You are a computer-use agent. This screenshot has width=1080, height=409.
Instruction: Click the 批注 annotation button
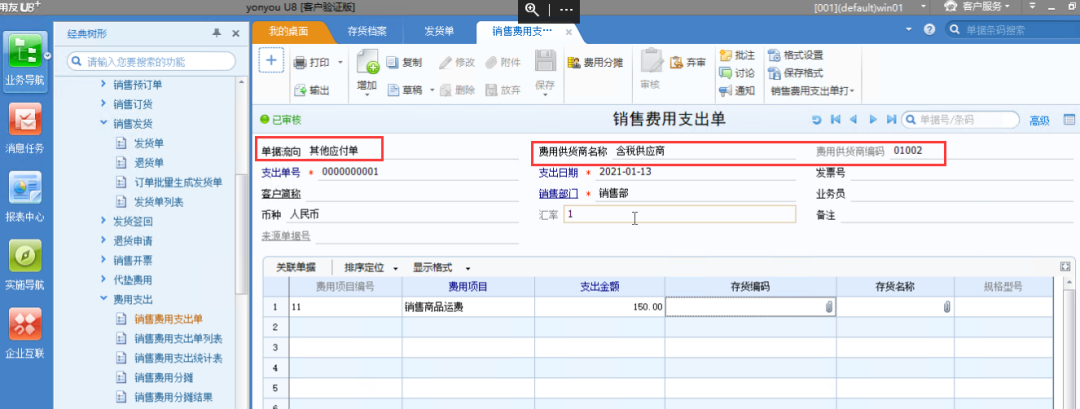(737, 55)
